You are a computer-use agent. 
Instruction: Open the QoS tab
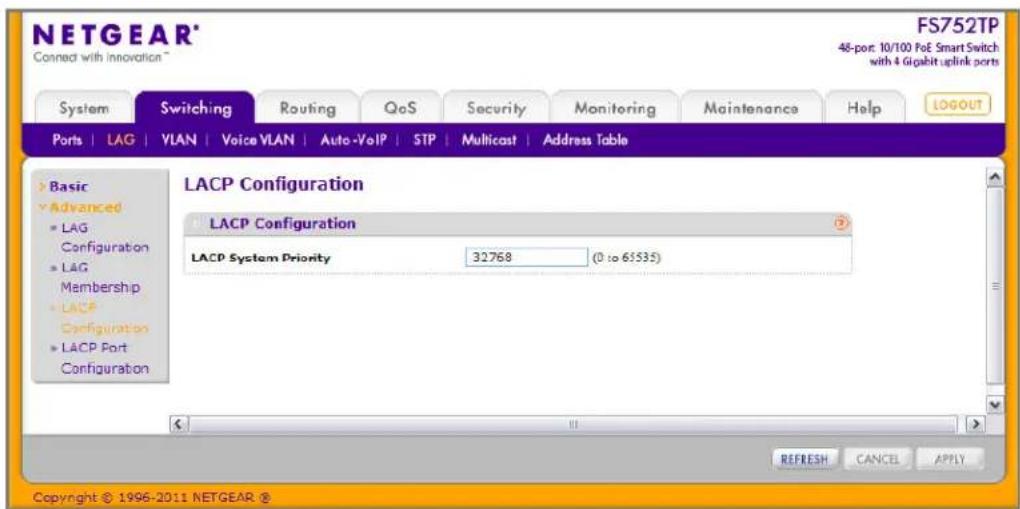click(x=400, y=109)
